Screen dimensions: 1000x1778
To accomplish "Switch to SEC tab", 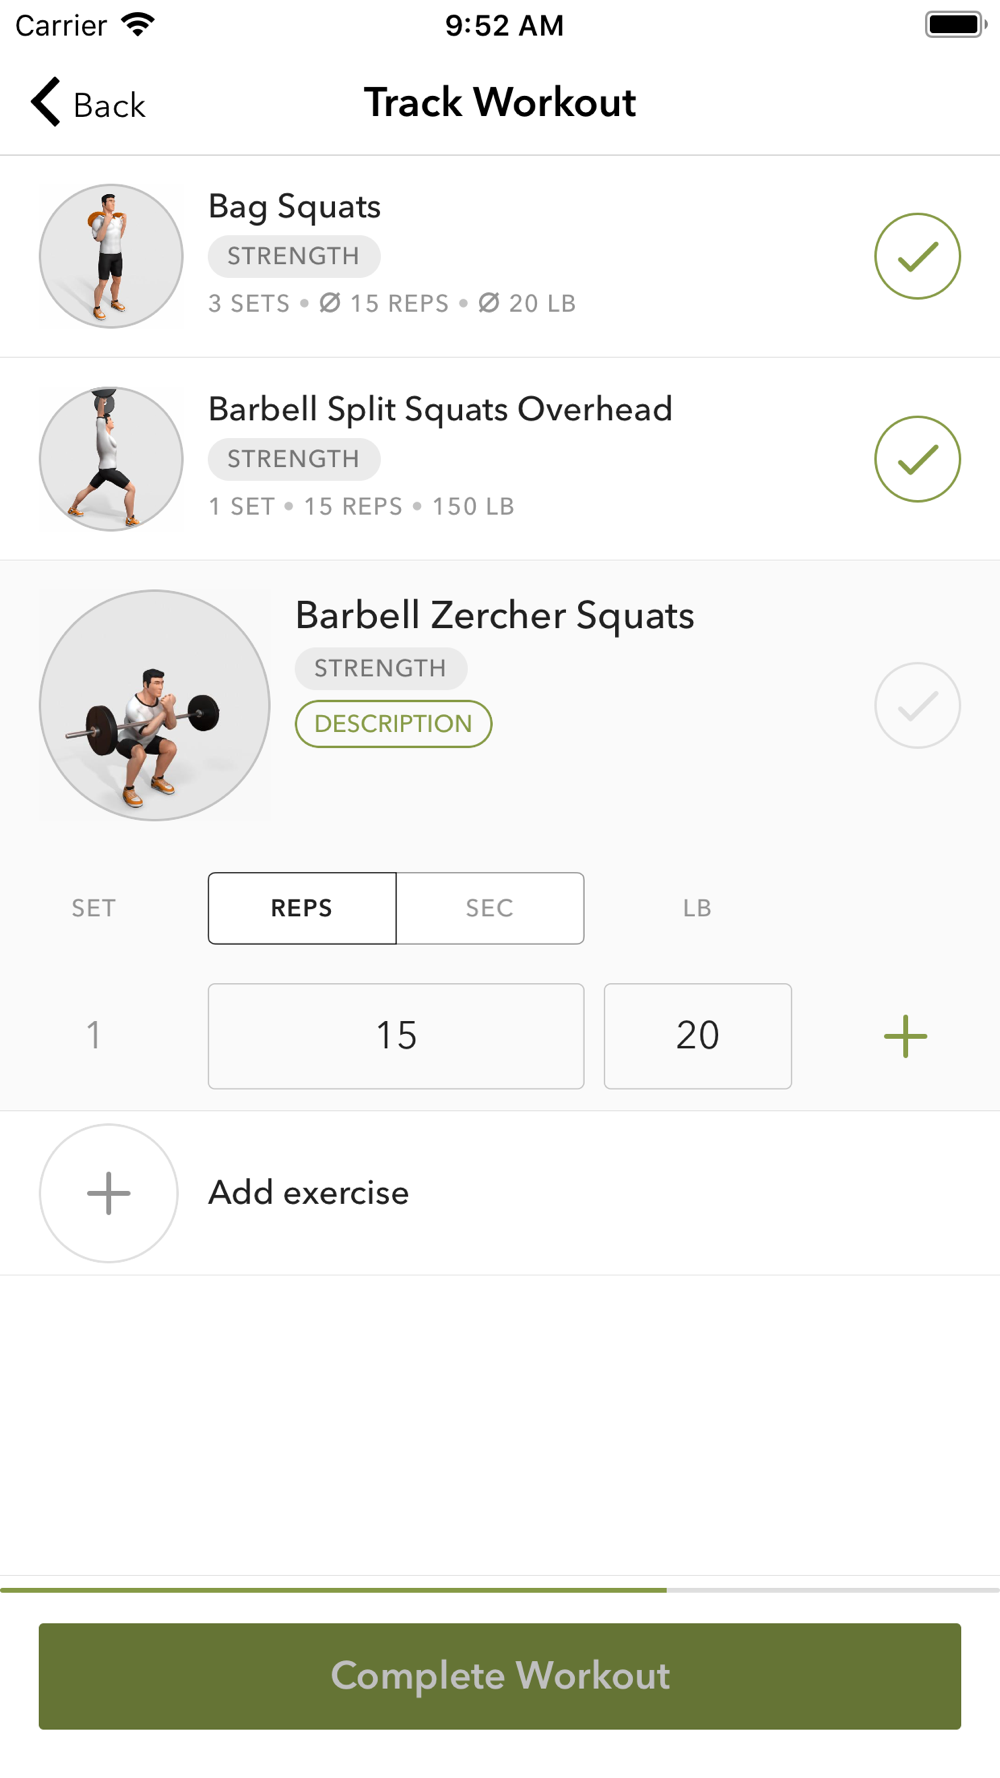I will (x=490, y=908).
